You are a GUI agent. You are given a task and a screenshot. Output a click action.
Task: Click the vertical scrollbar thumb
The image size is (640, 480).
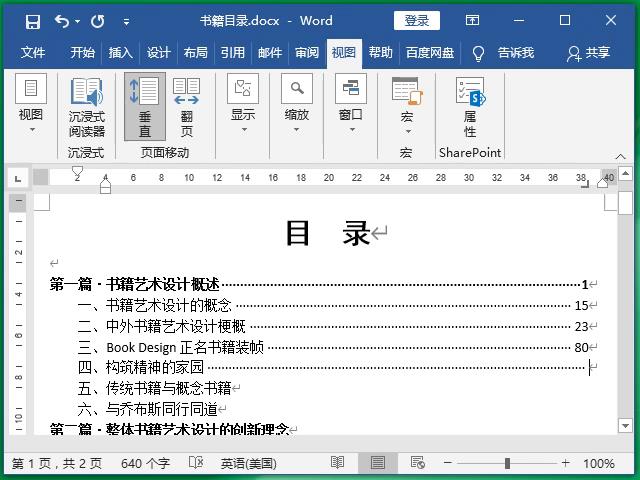(625, 203)
